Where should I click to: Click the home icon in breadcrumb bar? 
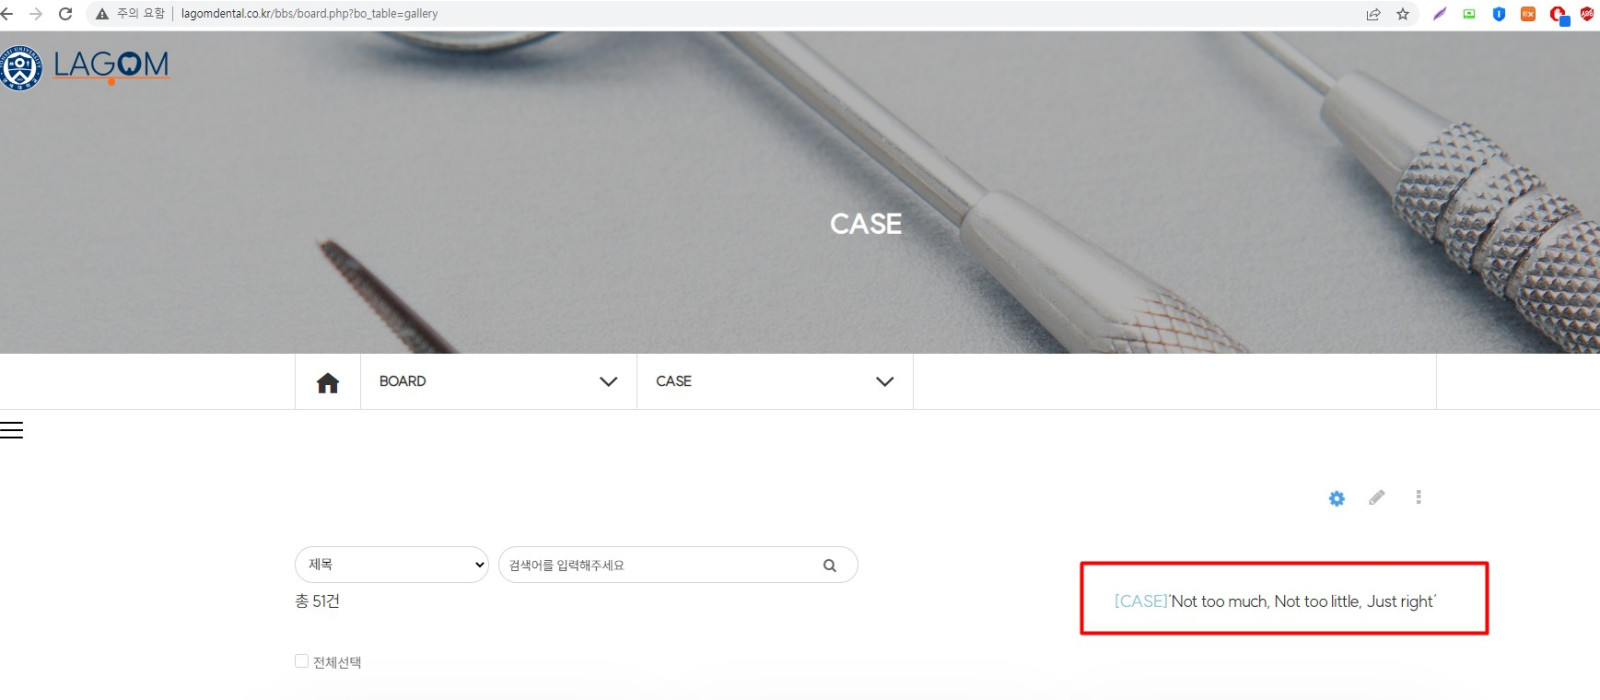(328, 382)
